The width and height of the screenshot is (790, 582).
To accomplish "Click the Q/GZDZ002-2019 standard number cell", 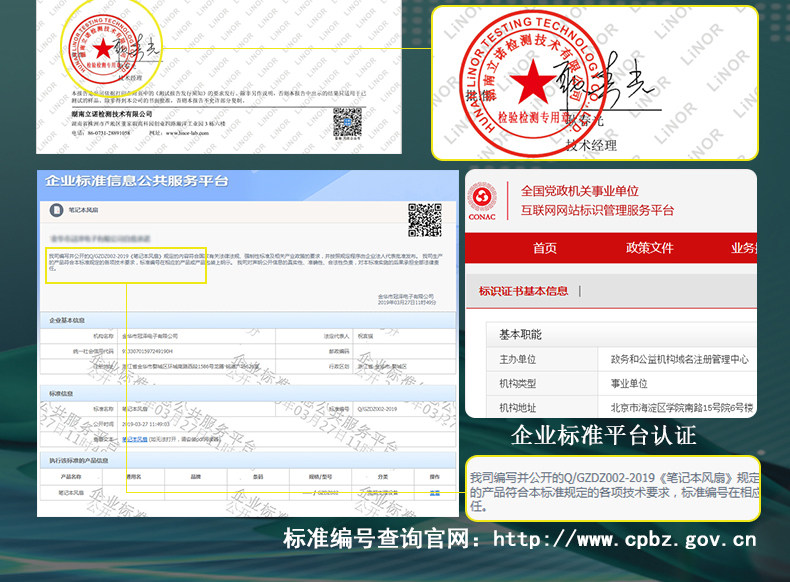I will pyautogui.click(x=377, y=409).
